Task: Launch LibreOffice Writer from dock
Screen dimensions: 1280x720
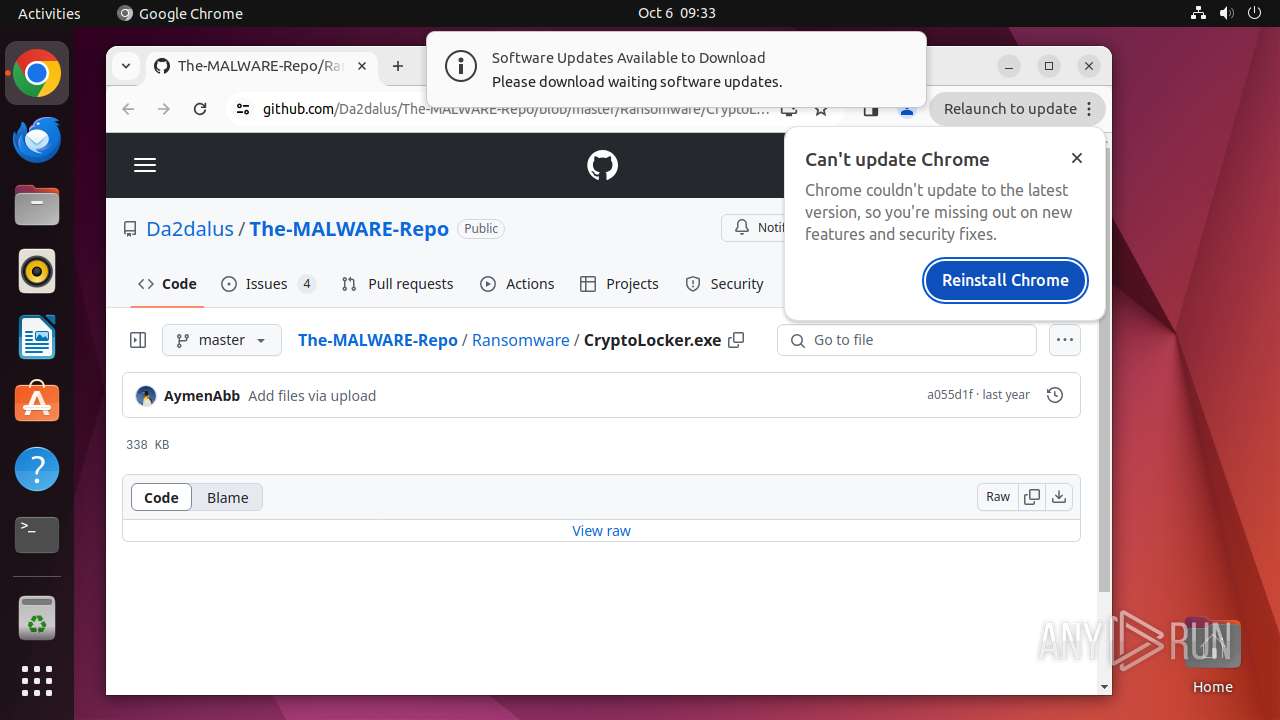Action: point(37,337)
